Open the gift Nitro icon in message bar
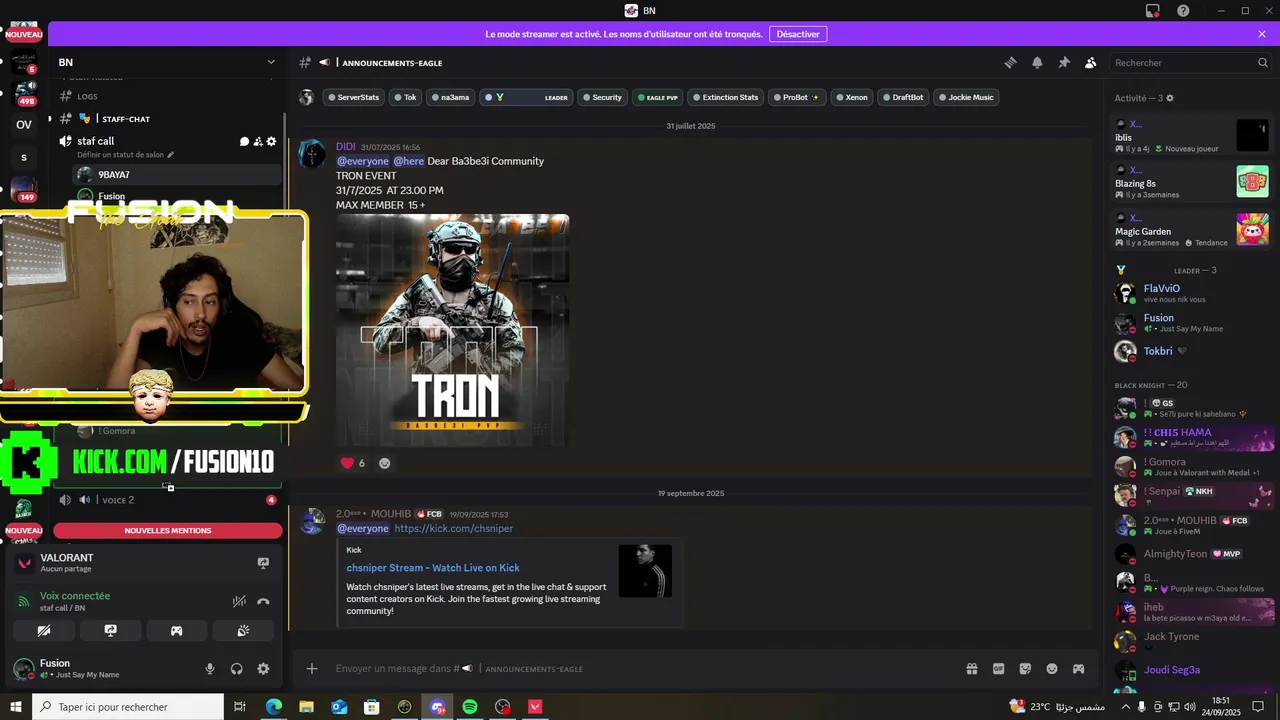This screenshot has width=1280, height=720. coord(971,669)
